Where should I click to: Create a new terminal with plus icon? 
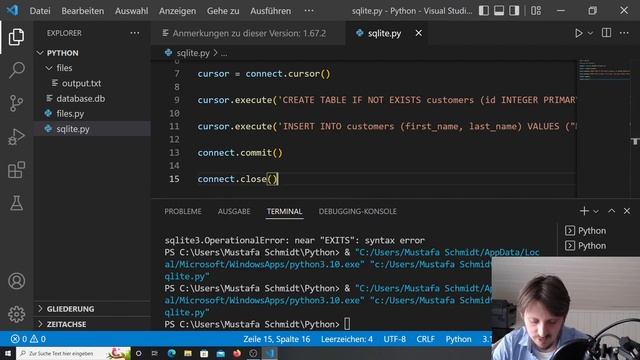click(x=584, y=211)
